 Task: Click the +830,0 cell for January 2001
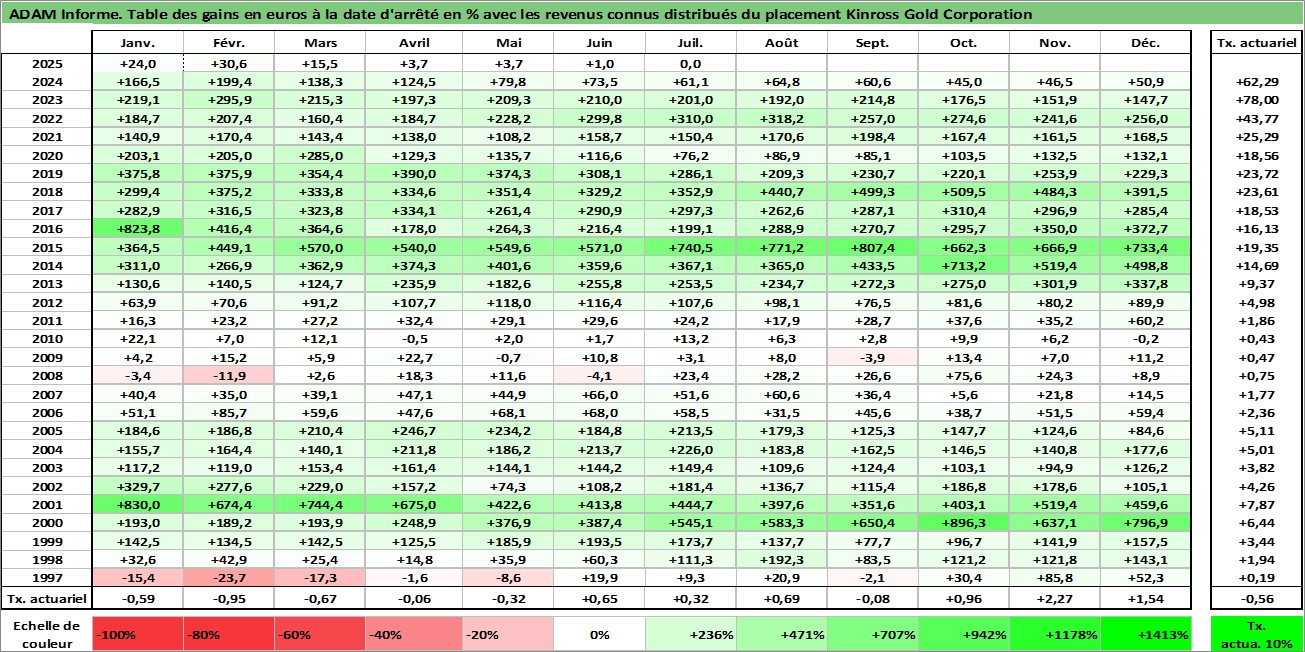pos(138,505)
